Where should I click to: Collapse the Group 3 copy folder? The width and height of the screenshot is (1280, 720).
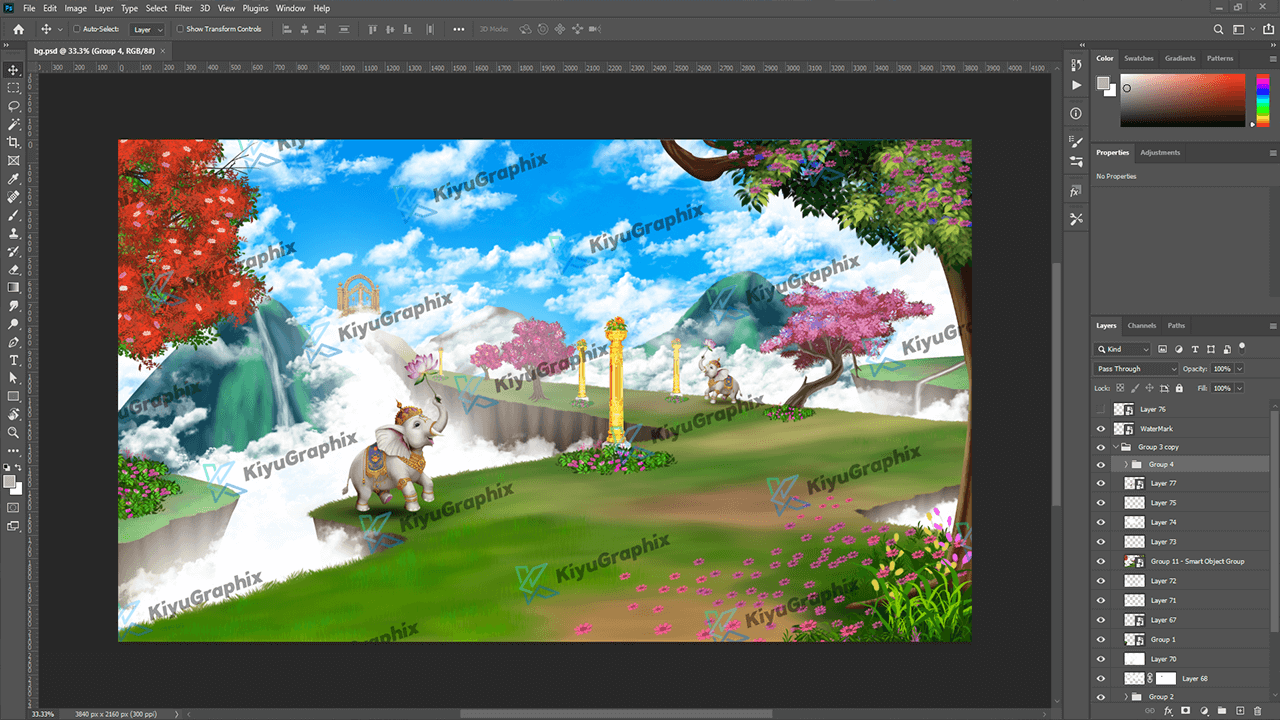(1116, 447)
